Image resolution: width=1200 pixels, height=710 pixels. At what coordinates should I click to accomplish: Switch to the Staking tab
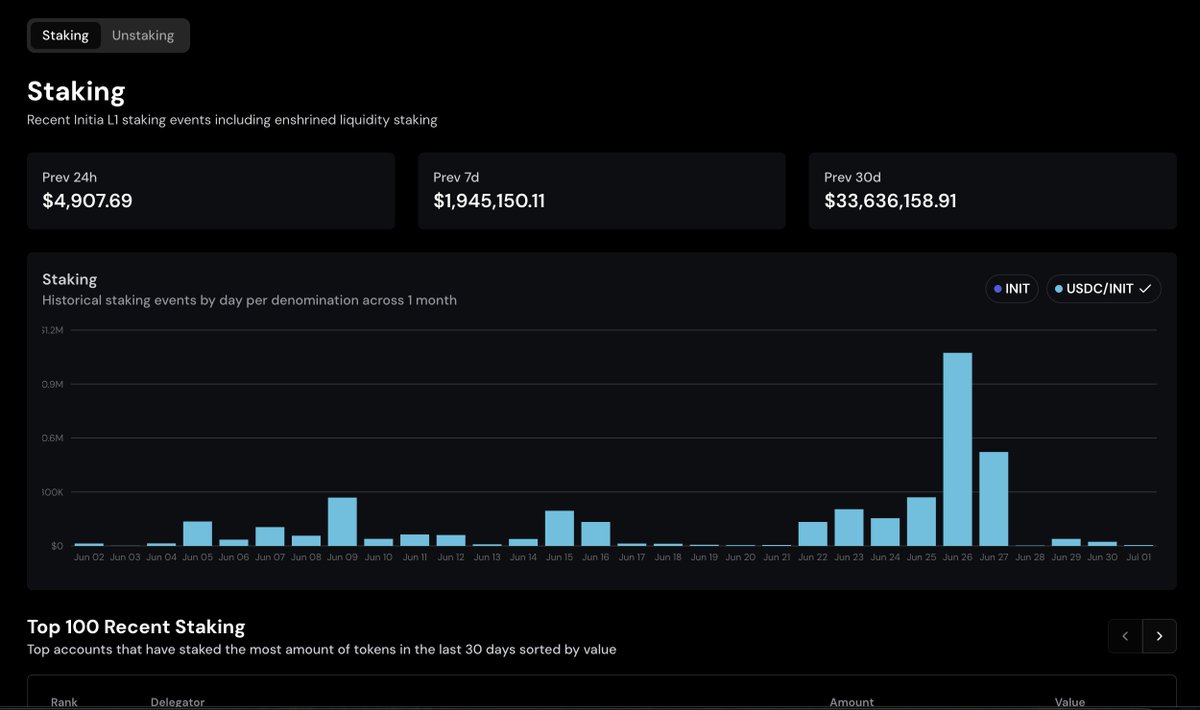point(65,35)
